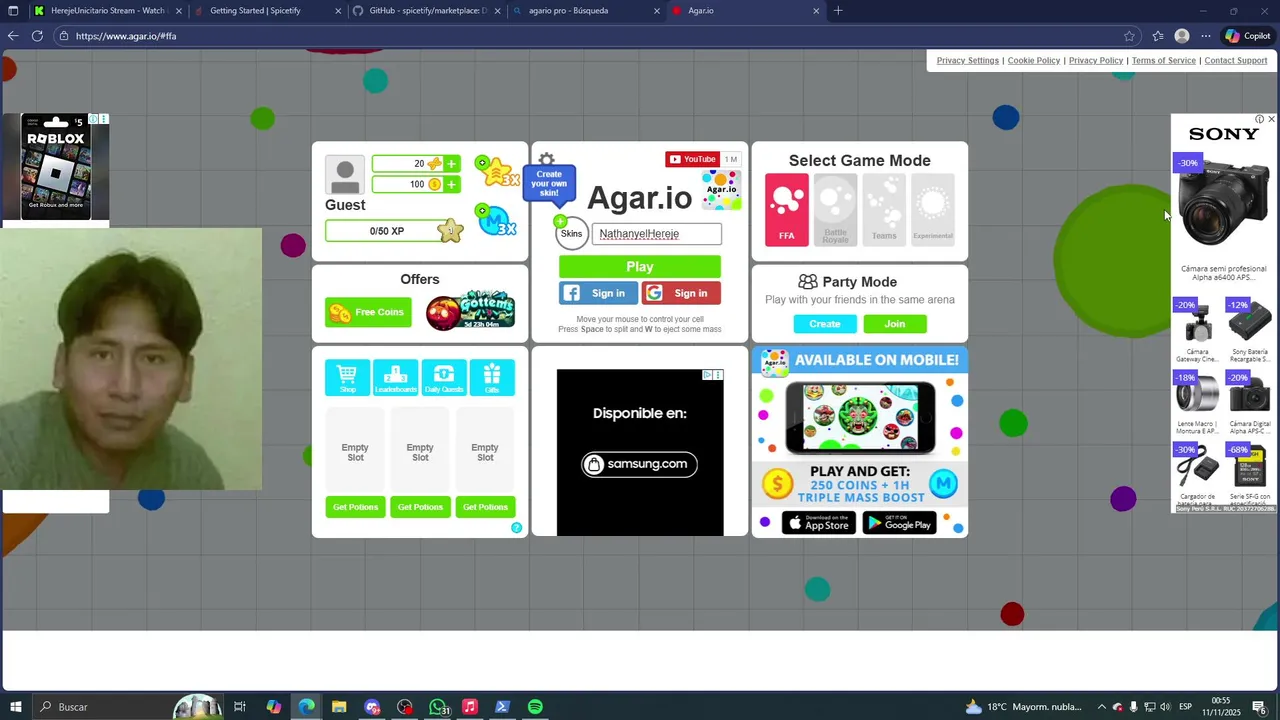
Task: Click the plus next to 100 coins
Action: (451, 184)
